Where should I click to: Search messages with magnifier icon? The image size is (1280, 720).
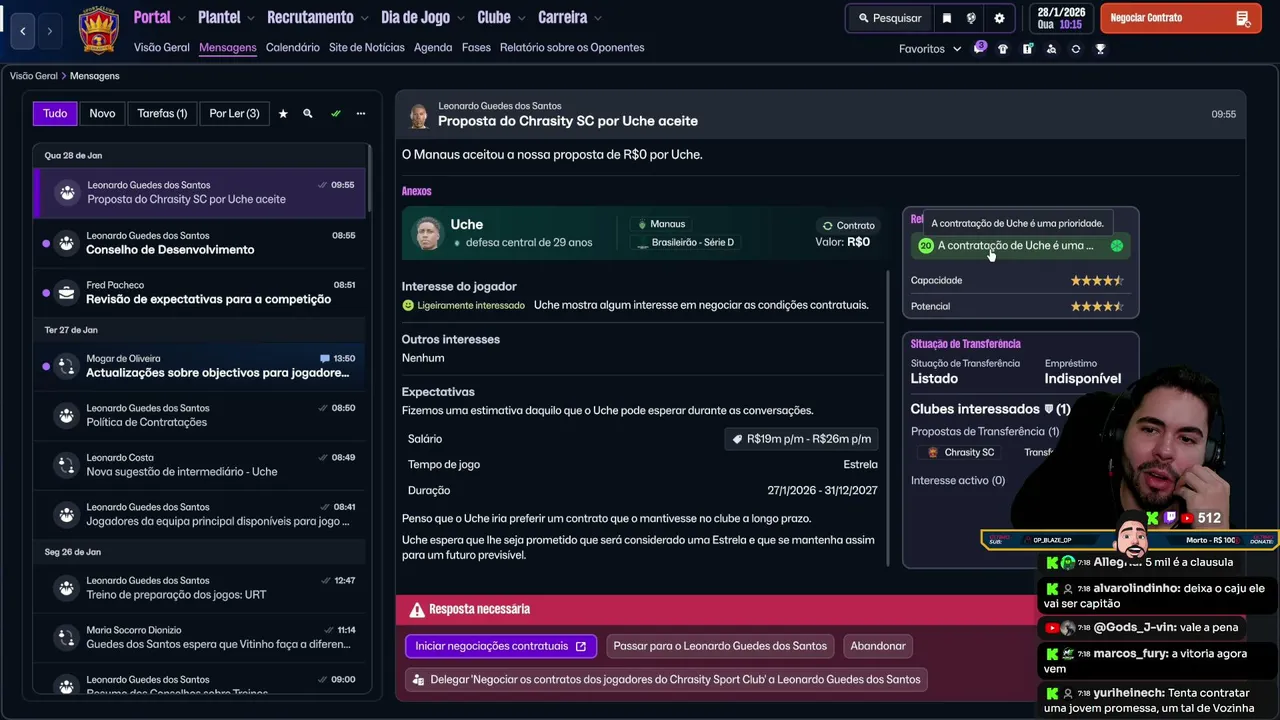point(308,114)
